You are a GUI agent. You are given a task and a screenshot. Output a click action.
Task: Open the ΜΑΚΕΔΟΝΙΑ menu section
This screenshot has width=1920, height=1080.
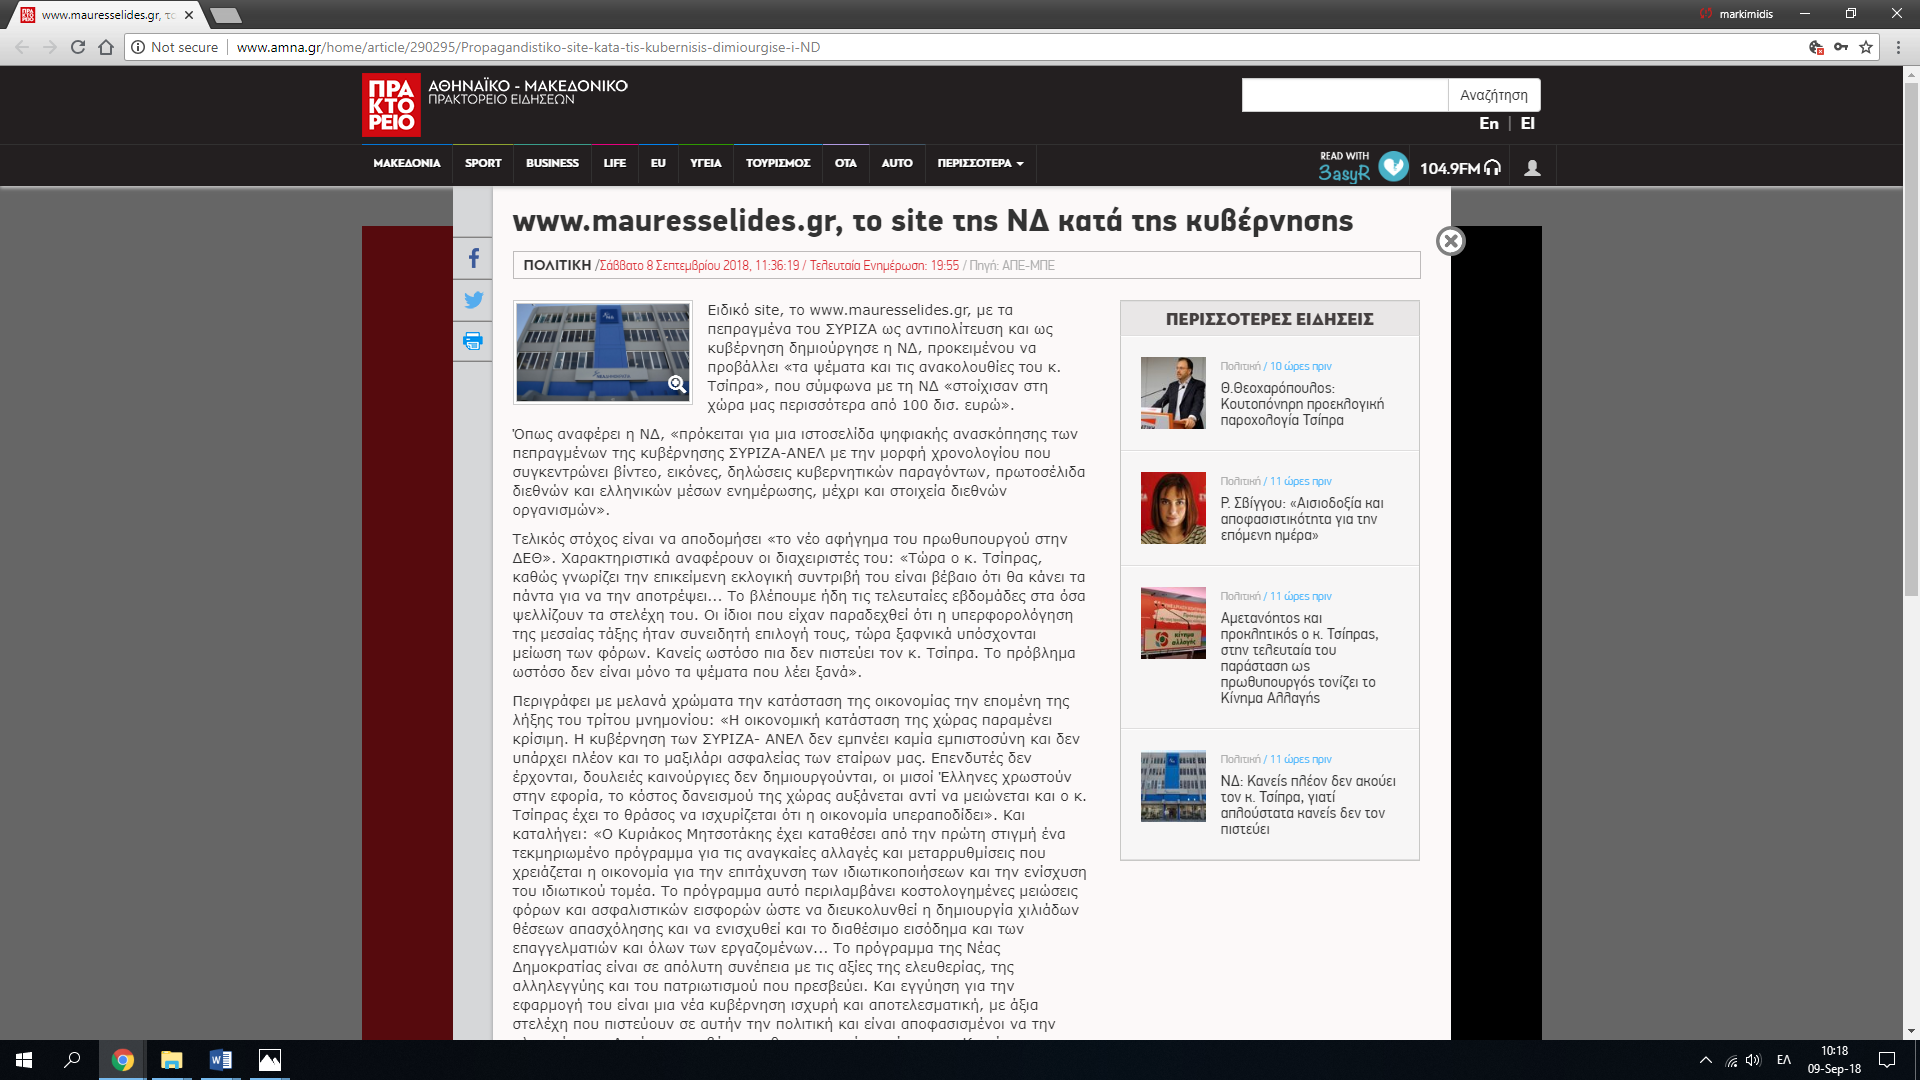tap(406, 163)
